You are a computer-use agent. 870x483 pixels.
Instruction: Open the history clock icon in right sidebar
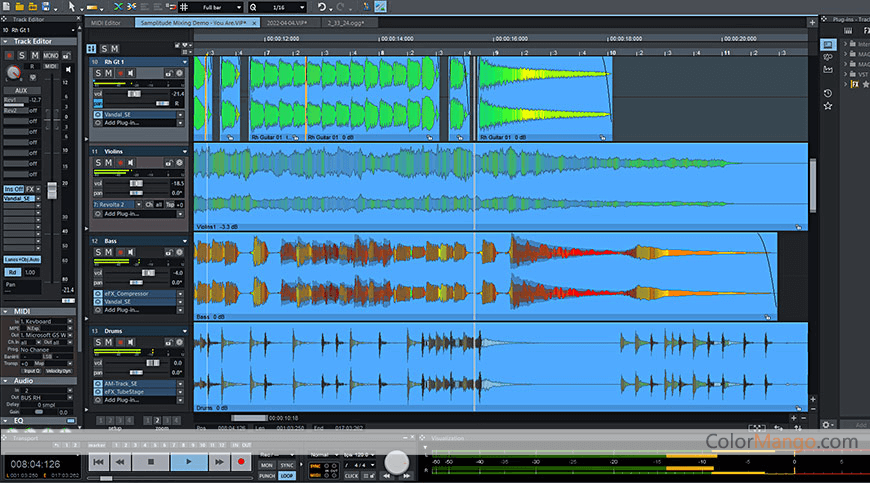coord(828,93)
